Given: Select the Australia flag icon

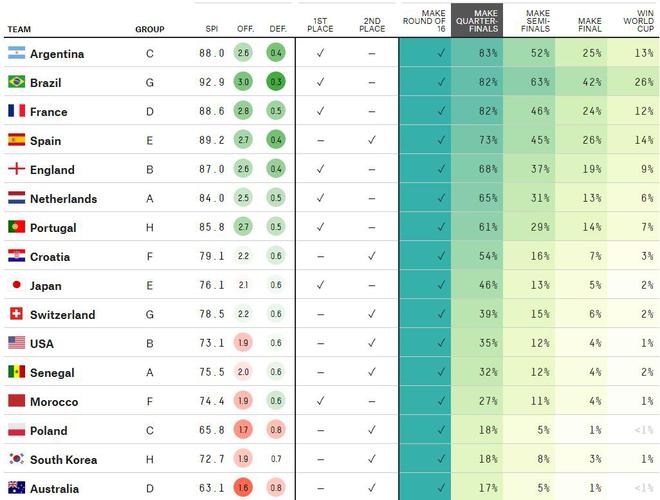Looking at the screenshot, I should 16,488.
